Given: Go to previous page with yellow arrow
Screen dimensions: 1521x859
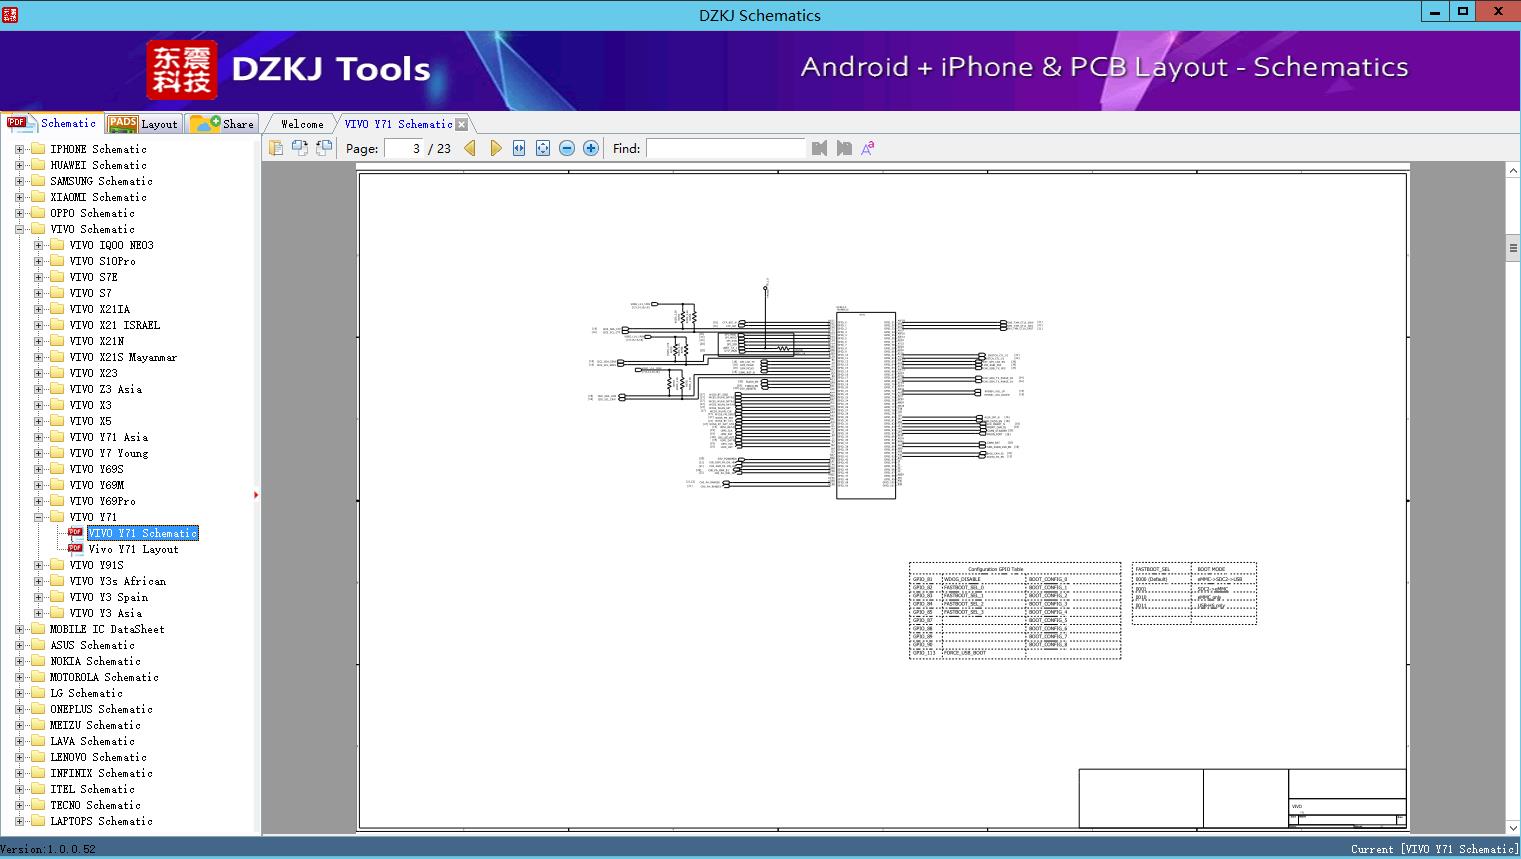Looking at the screenshot, I should [471, 148].
